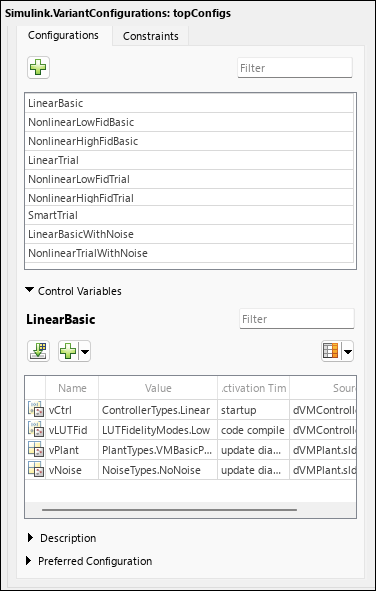This screenshot has width=376, height=591.
Task: Click vPlant's dVMPlant.sl source cell
Action: 323,450
